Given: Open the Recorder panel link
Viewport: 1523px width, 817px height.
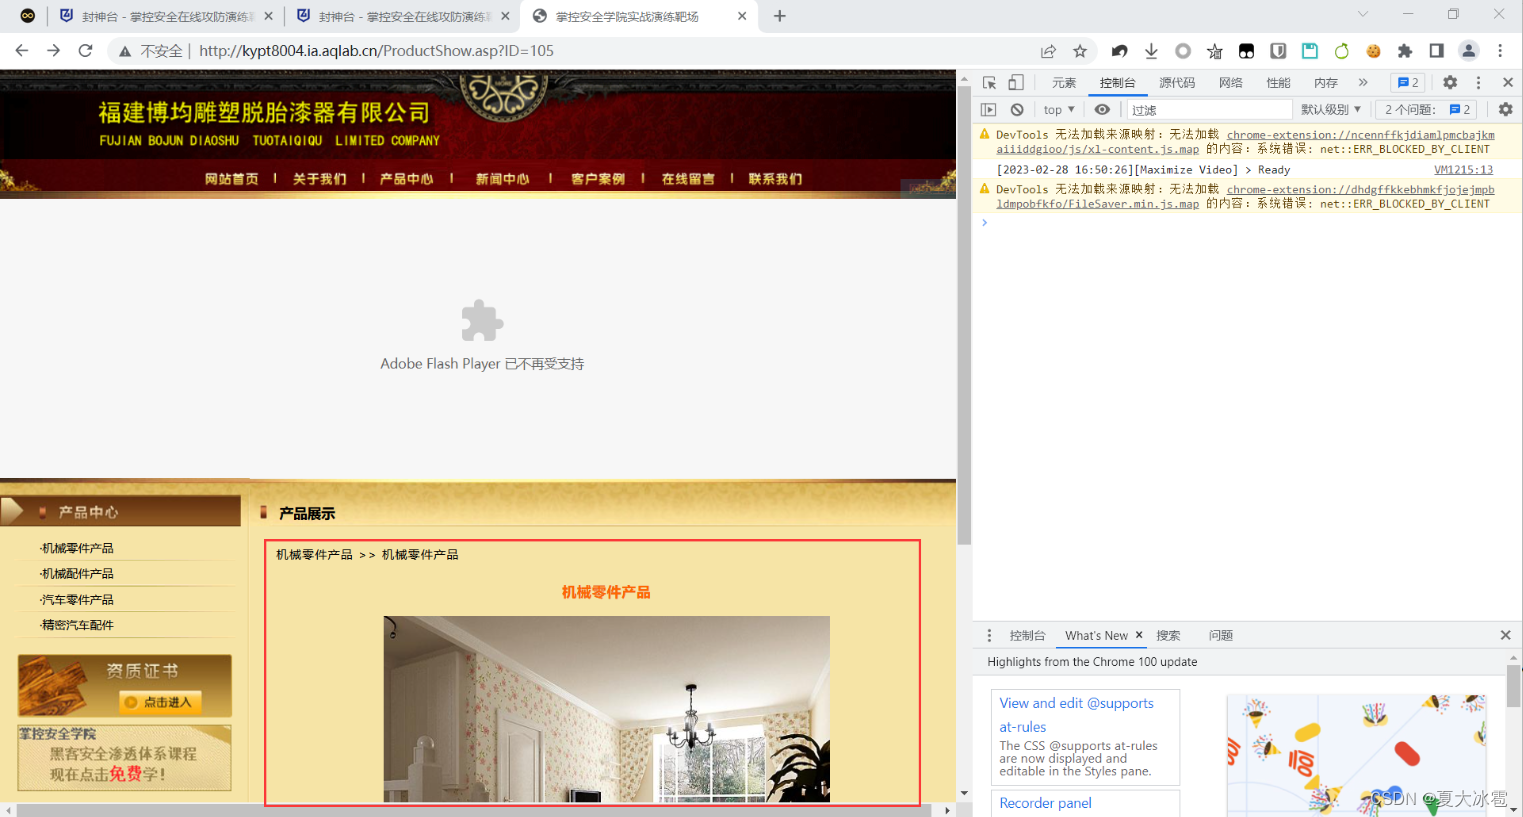Looking at the screenshot, I should point(1045,803).
